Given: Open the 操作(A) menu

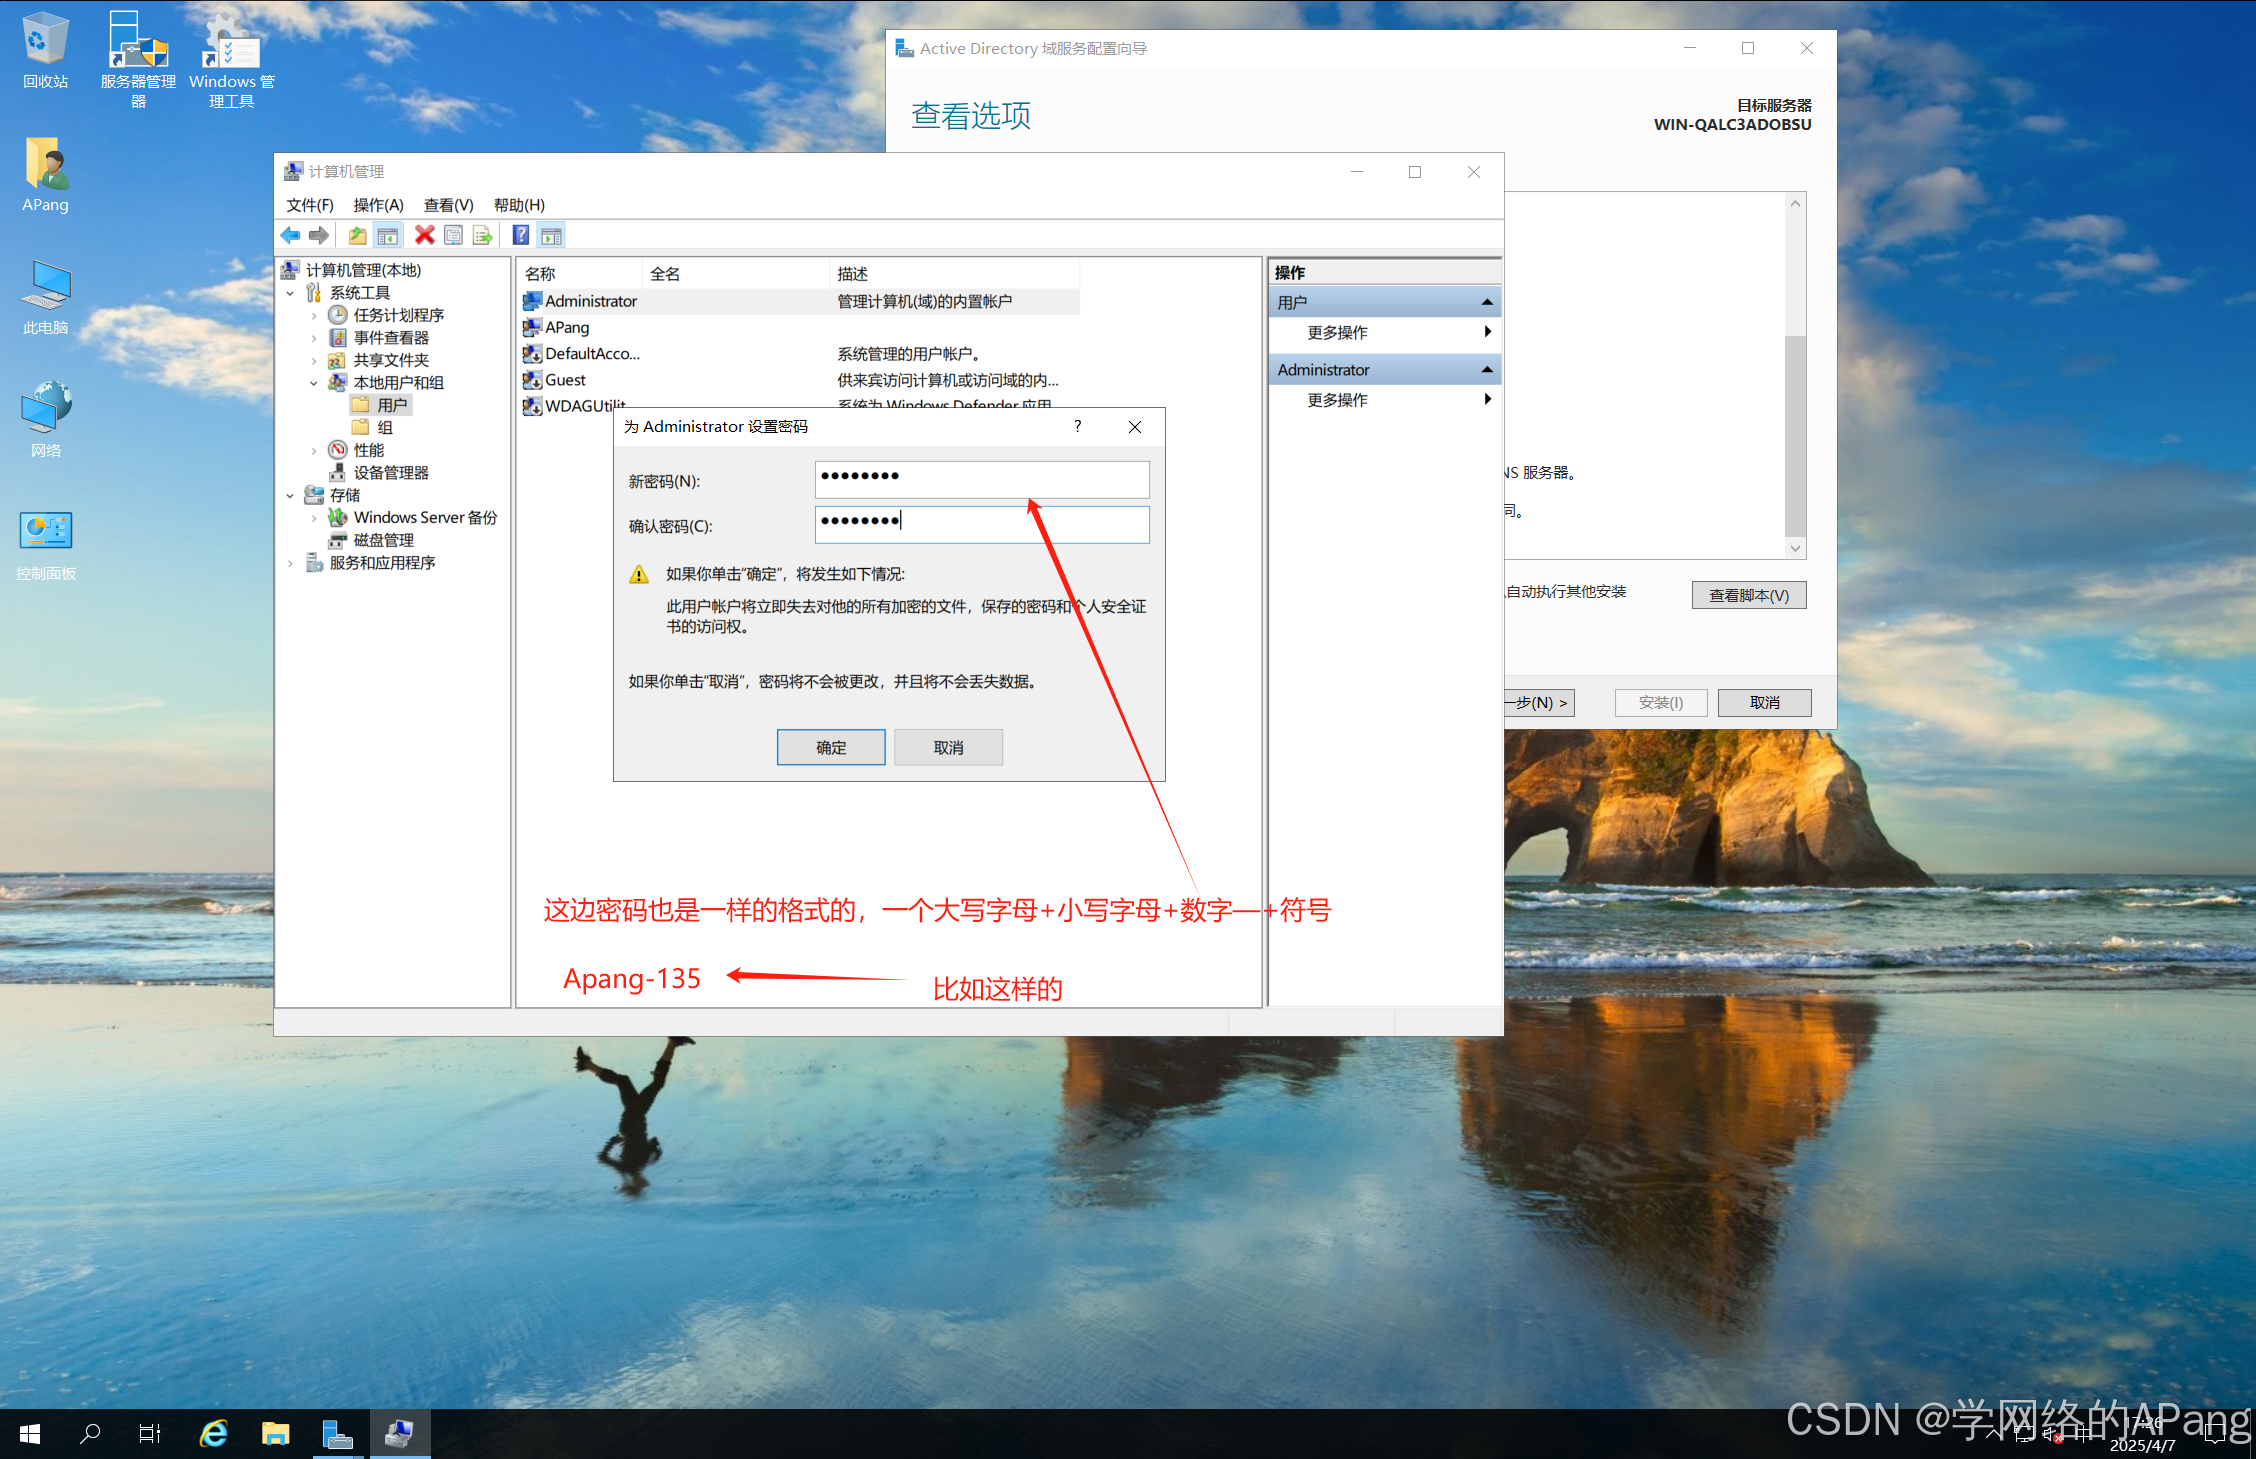Looking at the screenshot, I should click(x=378, y=205).
